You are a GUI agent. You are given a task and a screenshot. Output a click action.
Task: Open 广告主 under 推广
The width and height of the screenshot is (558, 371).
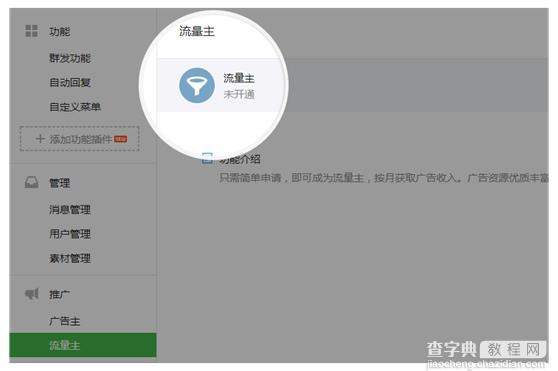point(65,321)
